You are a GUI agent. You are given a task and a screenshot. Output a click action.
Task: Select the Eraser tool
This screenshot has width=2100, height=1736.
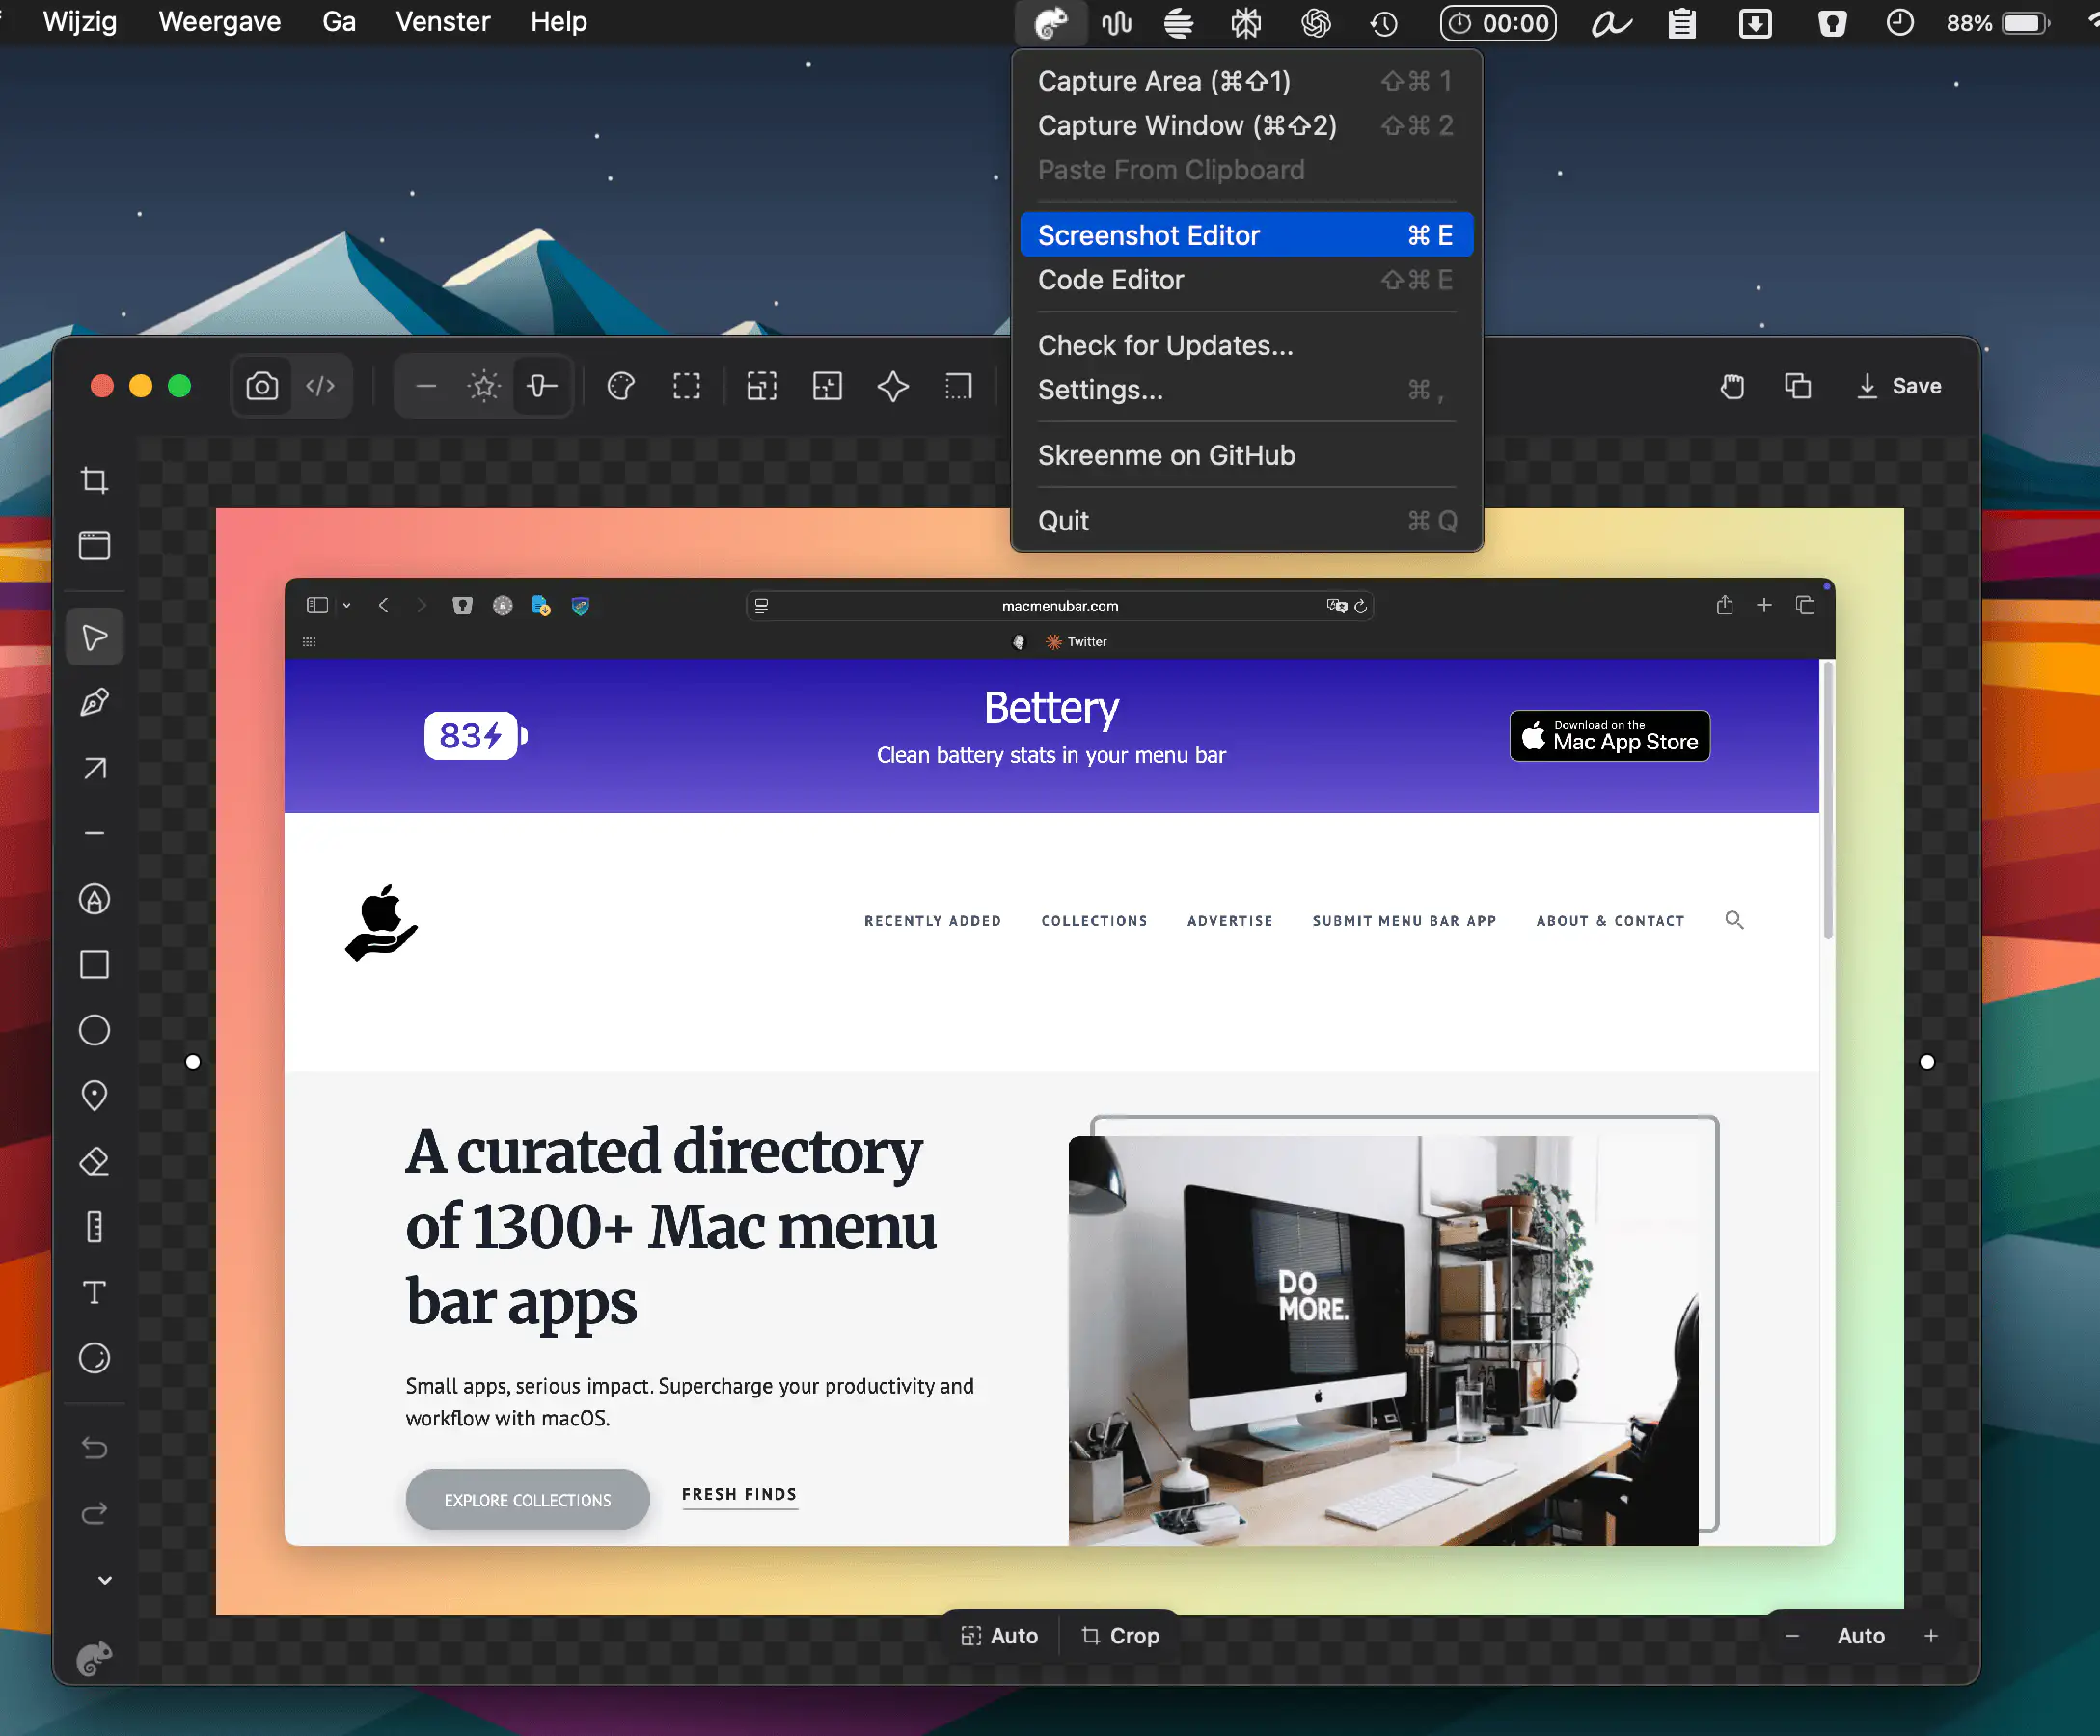(95, 1162)
